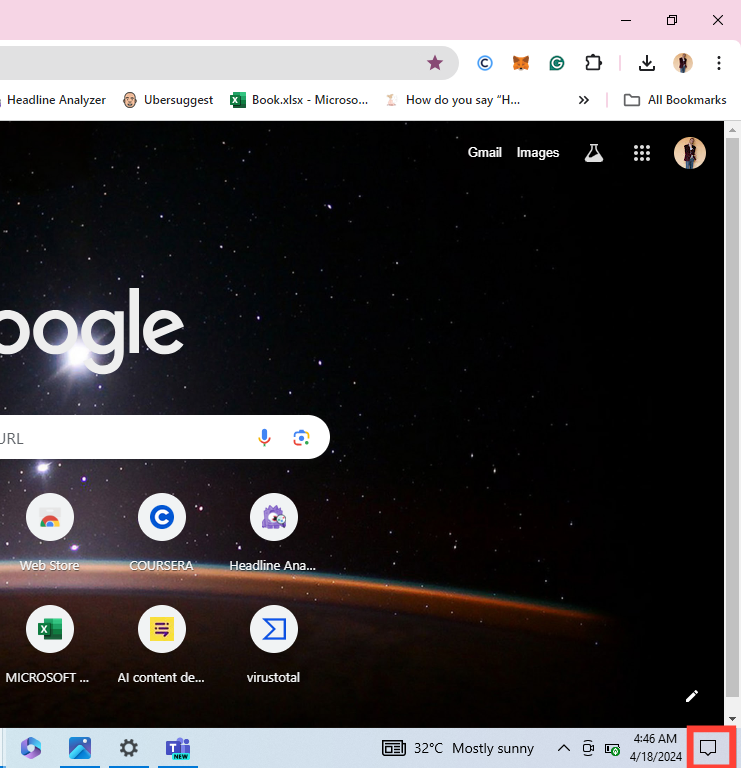Open the MICROSOFT Excel shortcut tile
Image resolution: width=741 pixels, height=768 pixels.
pyautogui.click(x=49, y=645)
